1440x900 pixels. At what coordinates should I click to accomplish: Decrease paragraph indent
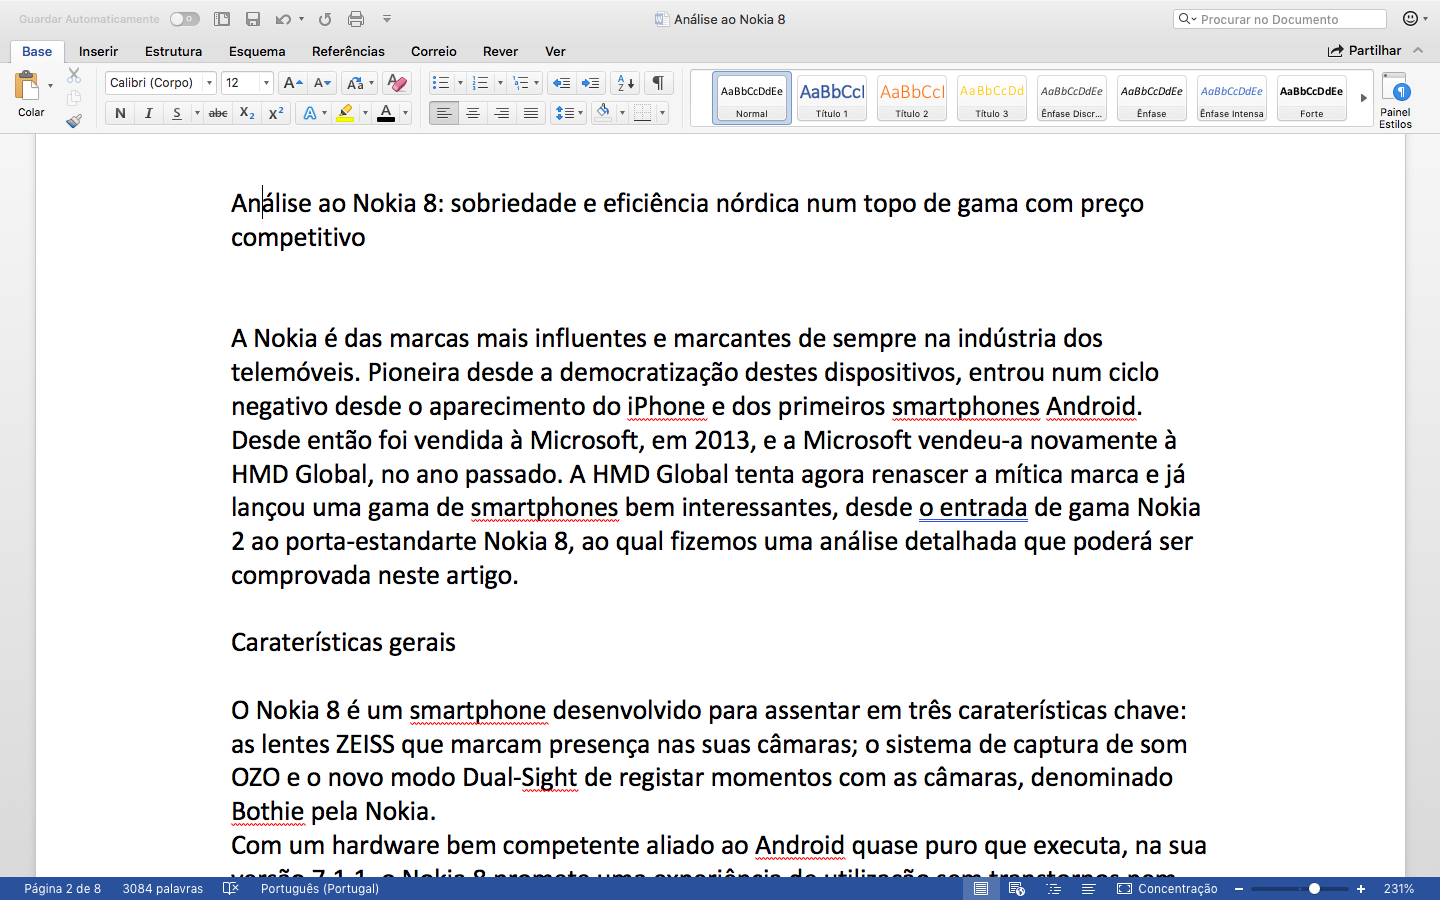click(x=562, y=83)
